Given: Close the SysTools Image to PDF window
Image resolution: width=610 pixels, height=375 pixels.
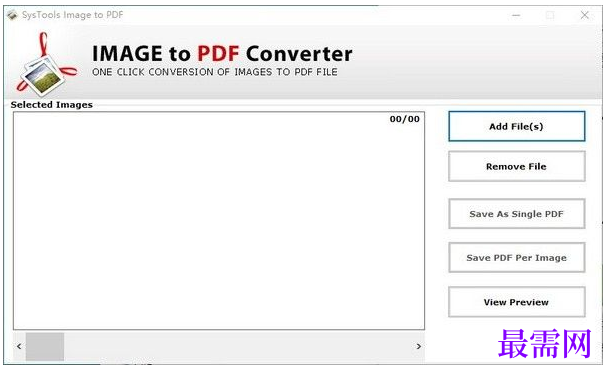Looking at the screenshot, I should coord(584,15).
